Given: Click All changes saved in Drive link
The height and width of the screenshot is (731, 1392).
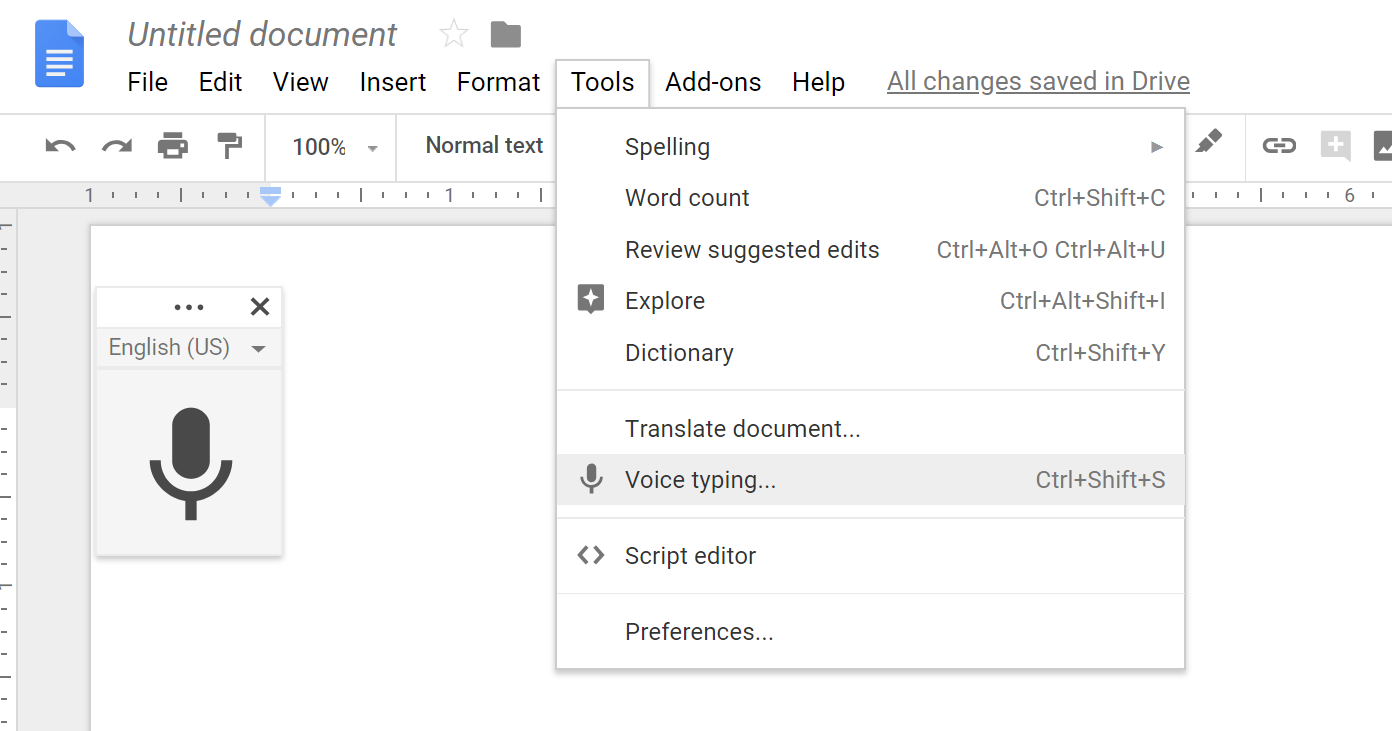Looking at the screenshot, I should 1038,82.
